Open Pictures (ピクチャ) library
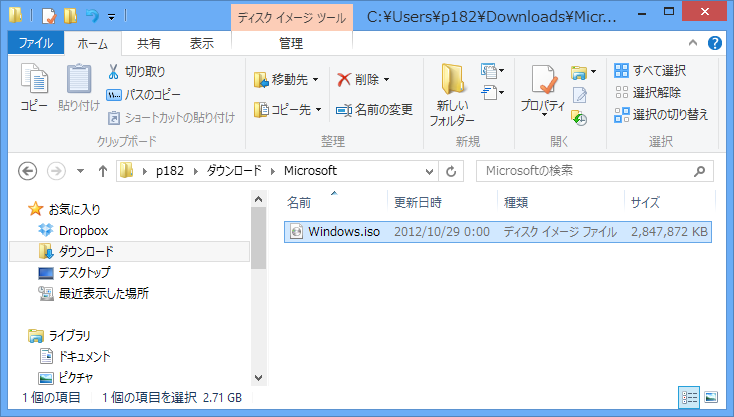 click(x=66, y=378)
